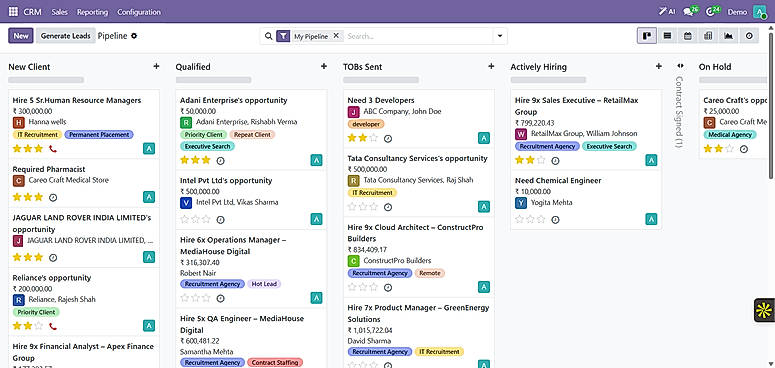Open the activities clock icon with badge

click(x=713, y=11)
